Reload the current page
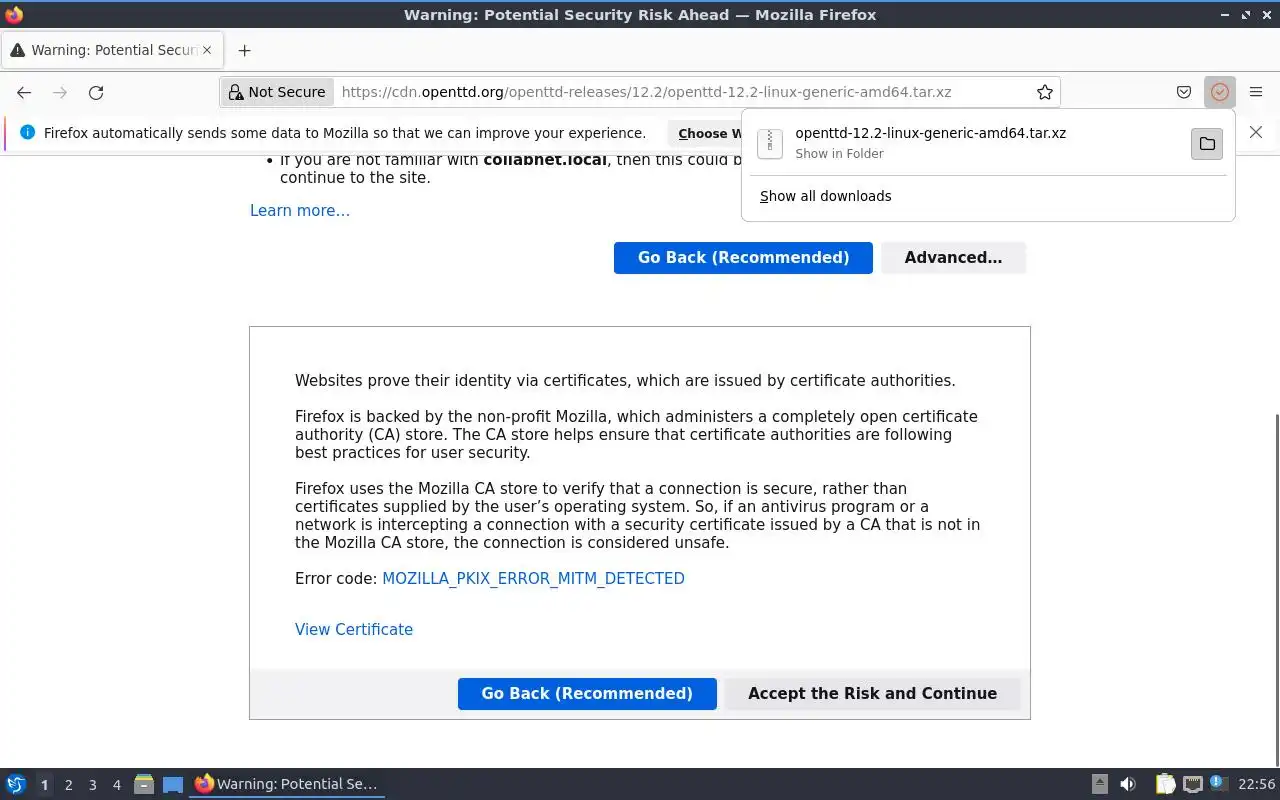Image resolution: width=1280 pixels, height=800 pixels. coord(96,92)
